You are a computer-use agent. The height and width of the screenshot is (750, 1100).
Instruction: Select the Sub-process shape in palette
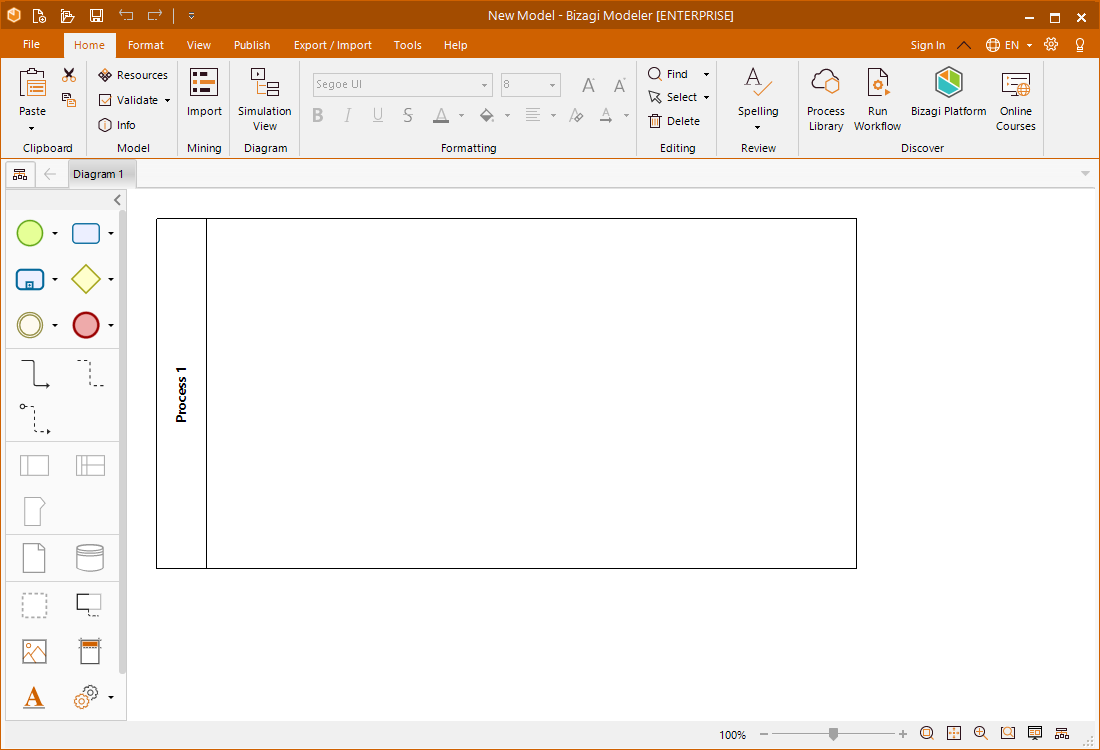(29, 279)
